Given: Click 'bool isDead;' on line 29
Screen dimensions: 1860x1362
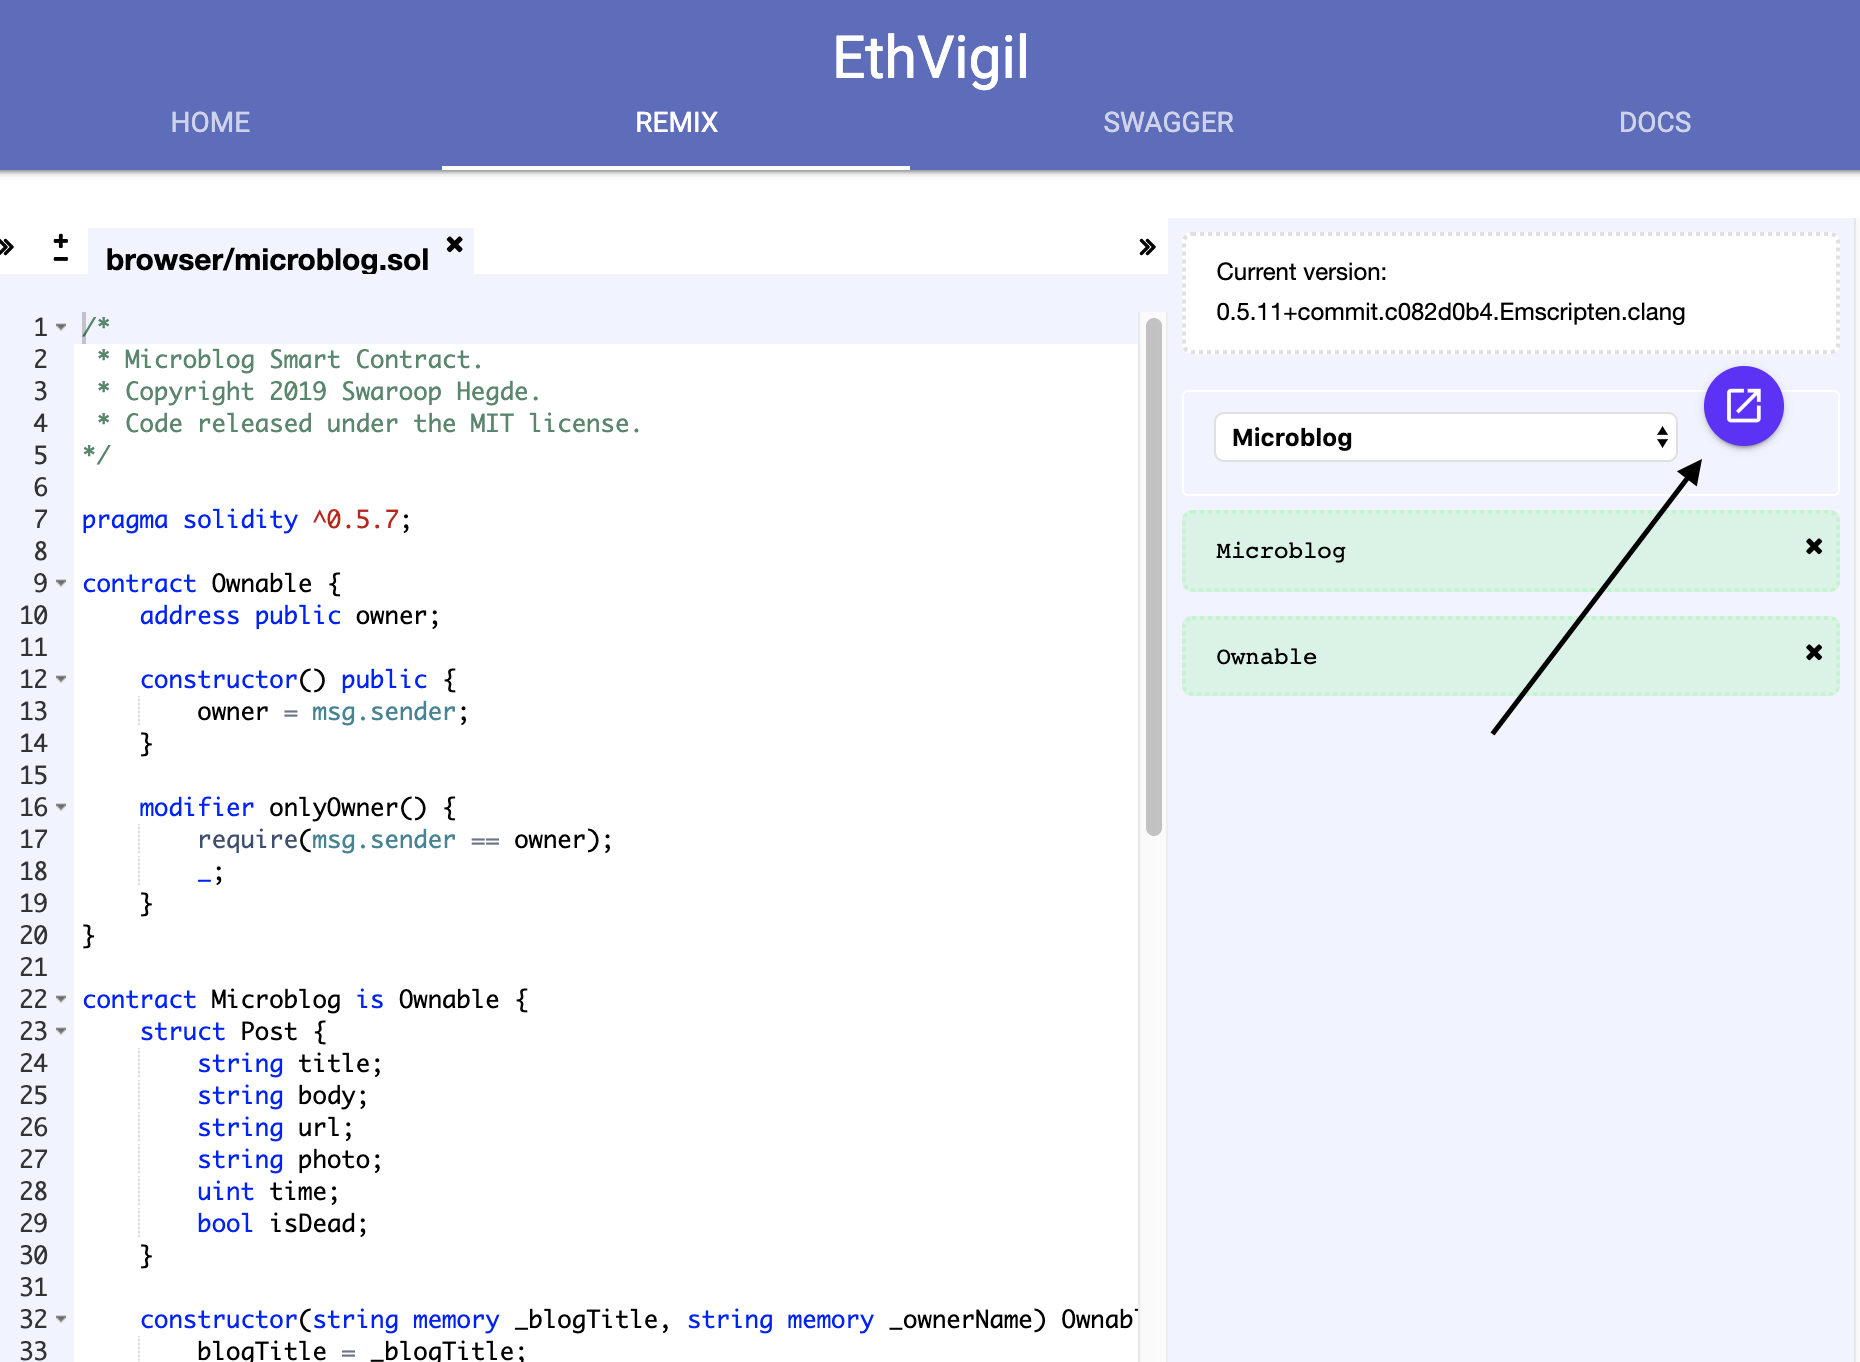Looking at the screenshot, I should pos(282,1223).
